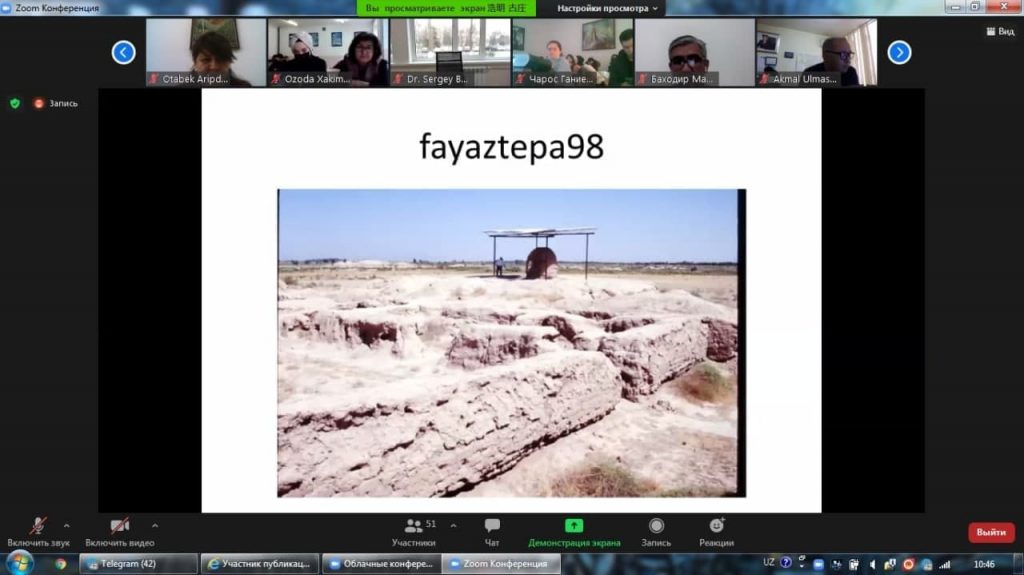Click the green encryption shield icon
1024x575 pixels.
click(x=14, y=103)
